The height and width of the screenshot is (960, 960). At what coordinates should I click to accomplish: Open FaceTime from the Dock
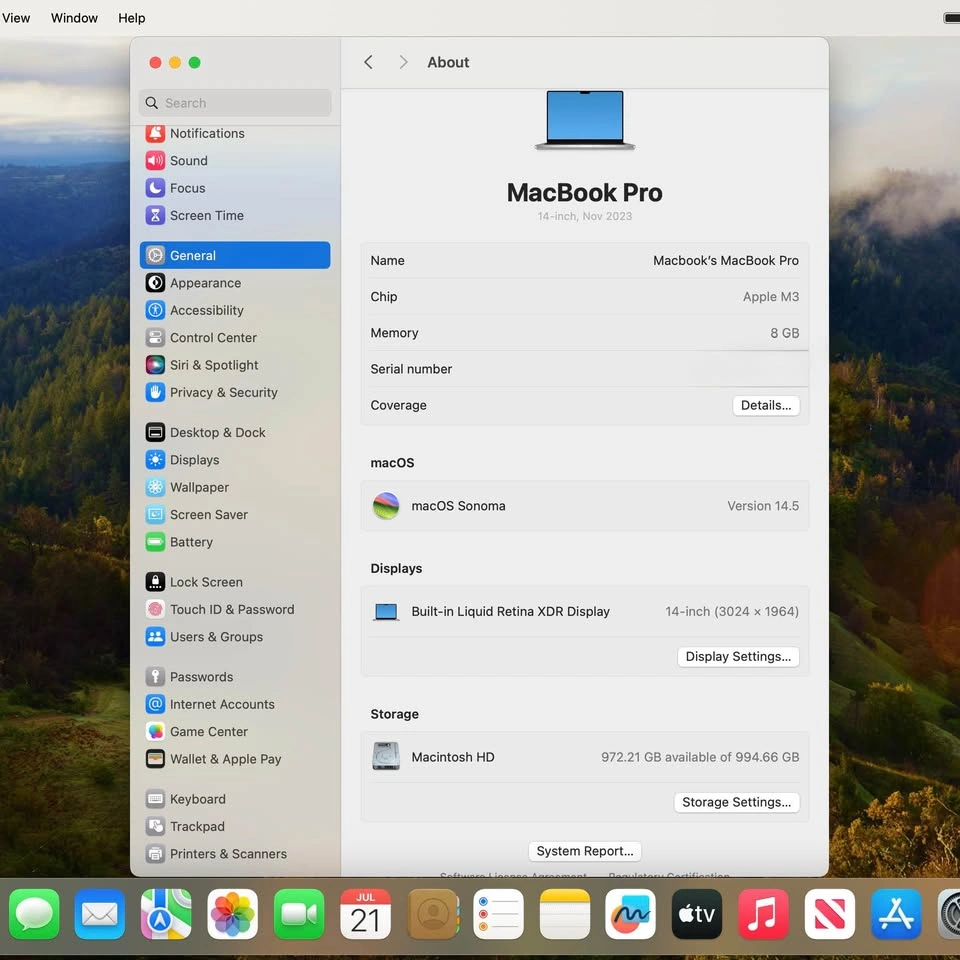pos(299,914)
